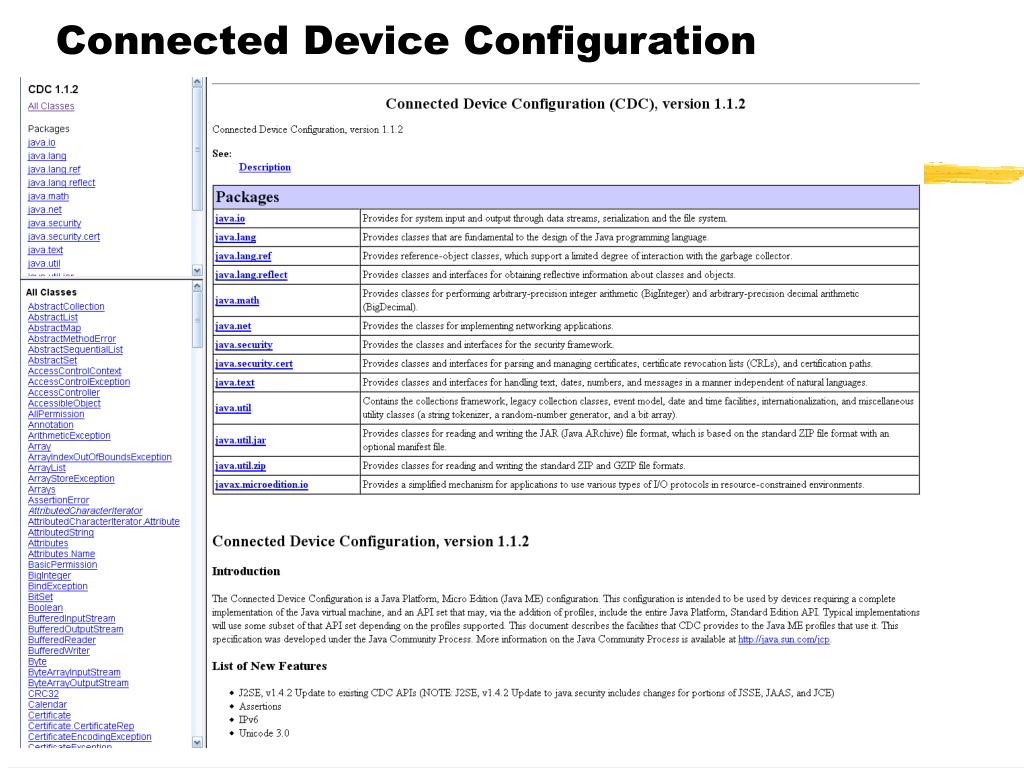Open java.util.zip in the Packages table
The width and height of the screenshot is (1024, 768).
click(x=240, y=466)
